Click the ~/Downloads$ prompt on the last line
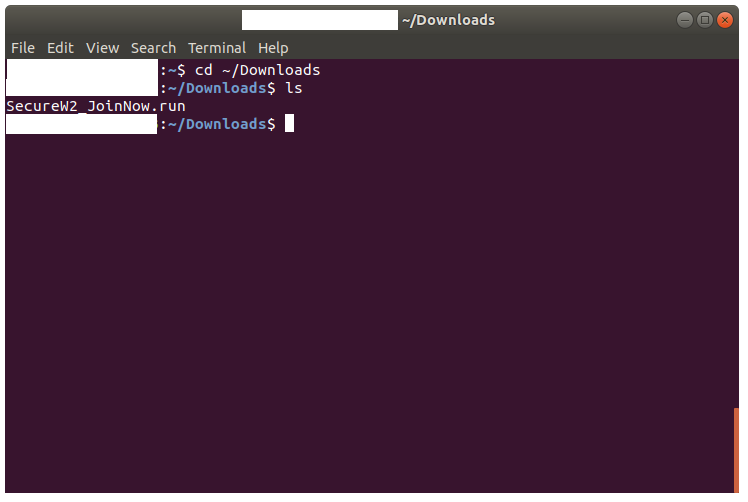 [x=222, y=124]
